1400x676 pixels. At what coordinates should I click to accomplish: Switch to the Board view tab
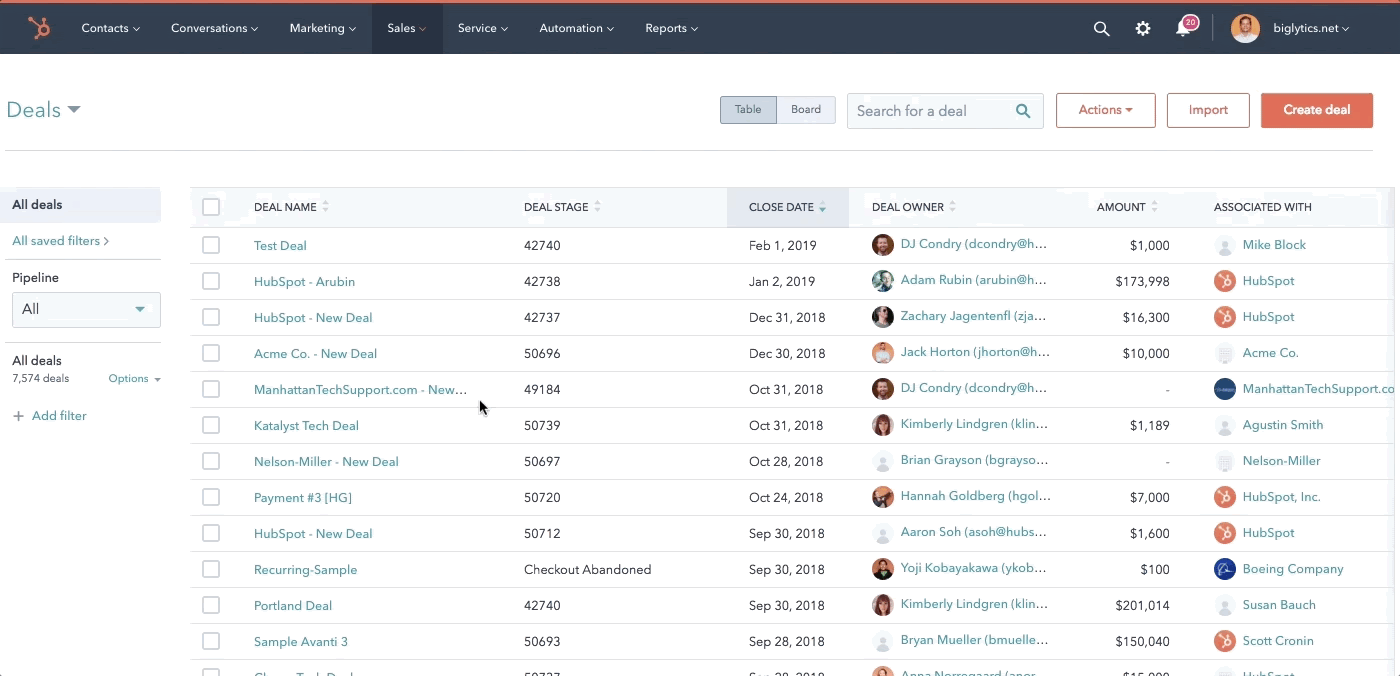point(805,110)
